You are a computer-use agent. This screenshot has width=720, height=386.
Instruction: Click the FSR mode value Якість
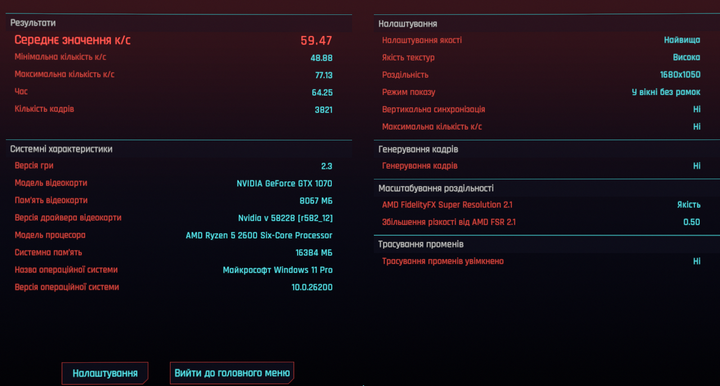pyautogui.click(x=689, y=205)
